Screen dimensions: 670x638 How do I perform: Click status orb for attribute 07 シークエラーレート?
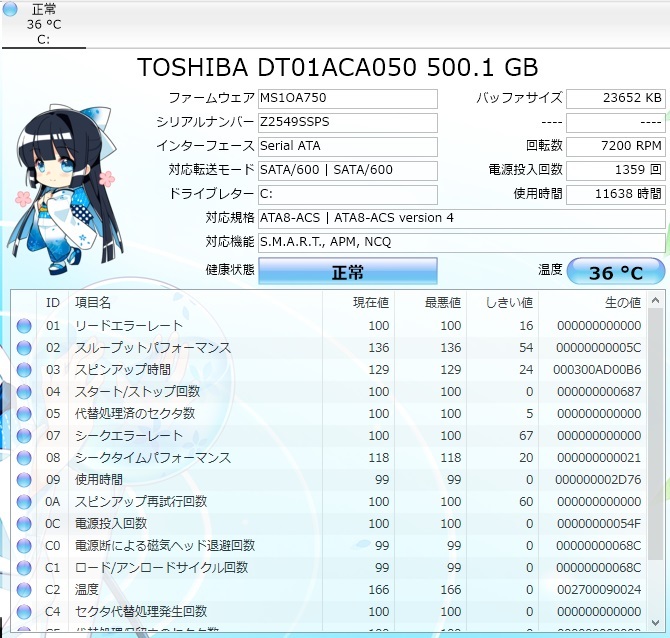pos(24,436)
